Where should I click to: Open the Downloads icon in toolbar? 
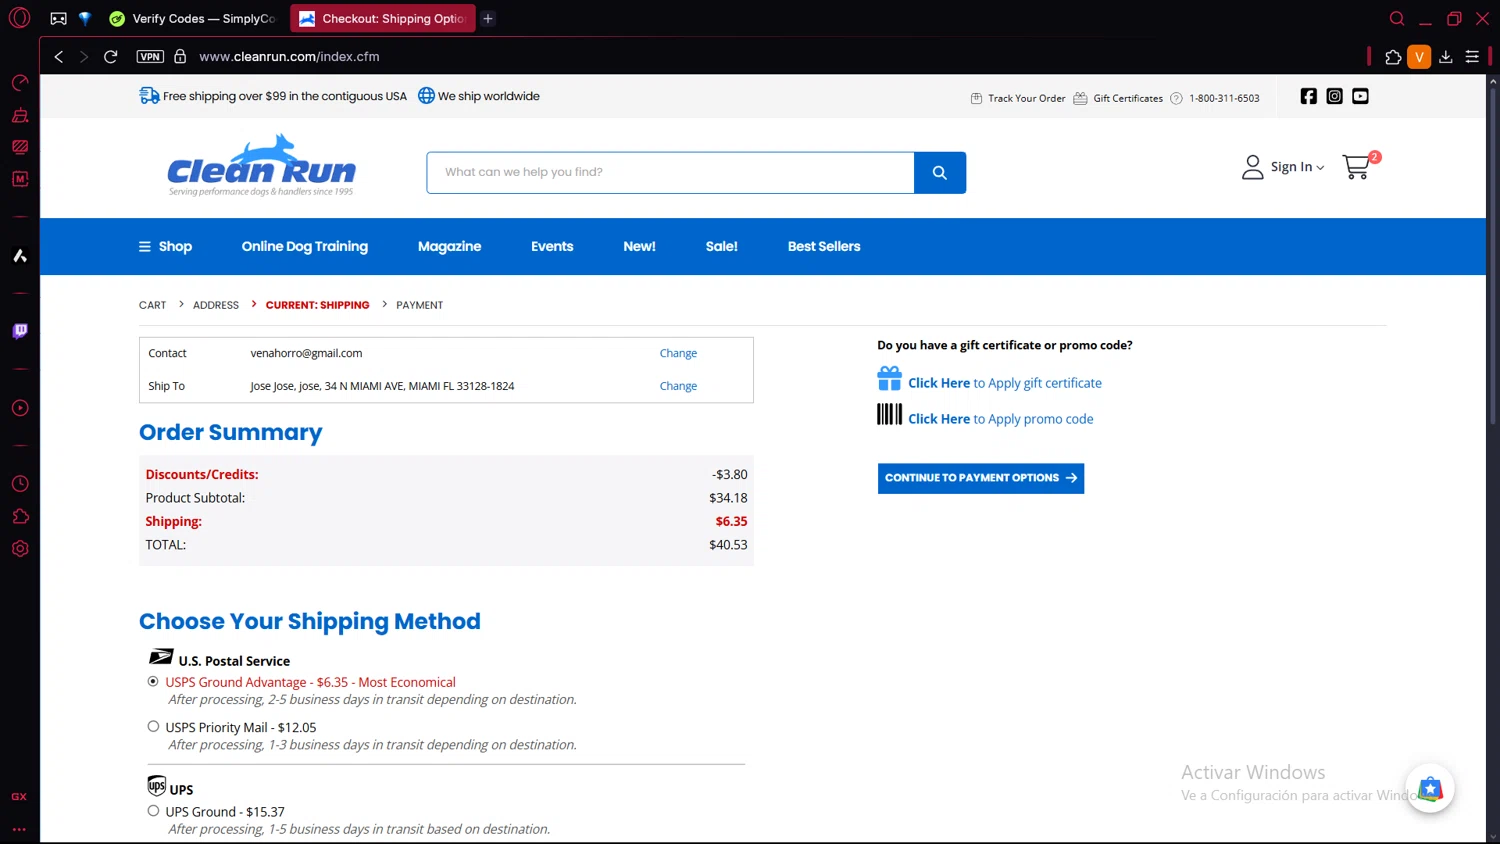pos(1446,57)
